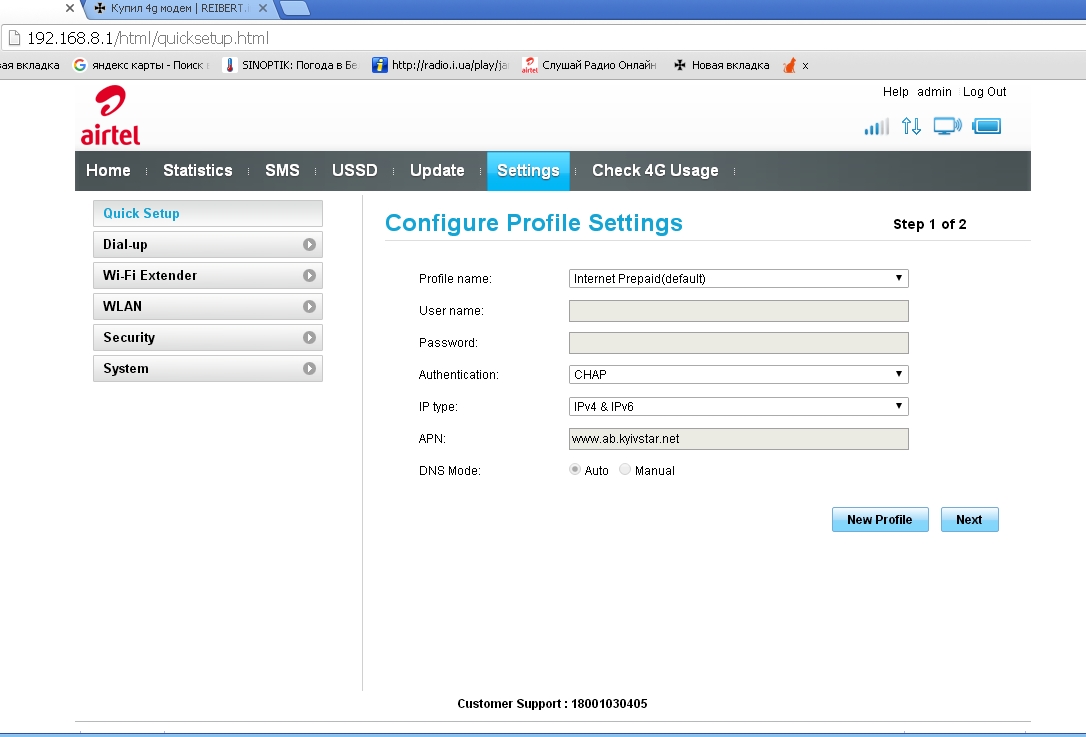Click the connected devices monitor icon
1086x737 pixels.
pyautogui.click(x=946, y=126)
